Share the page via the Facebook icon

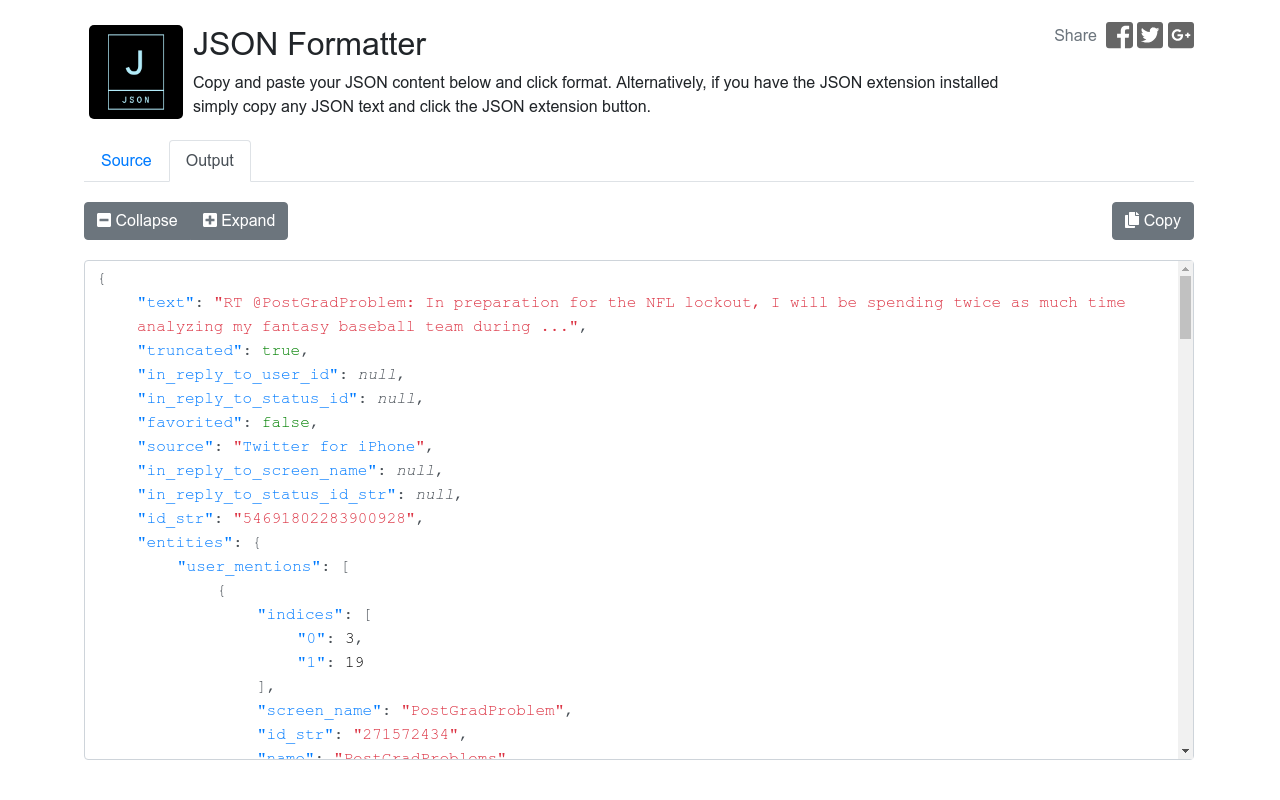point(1119,35)
